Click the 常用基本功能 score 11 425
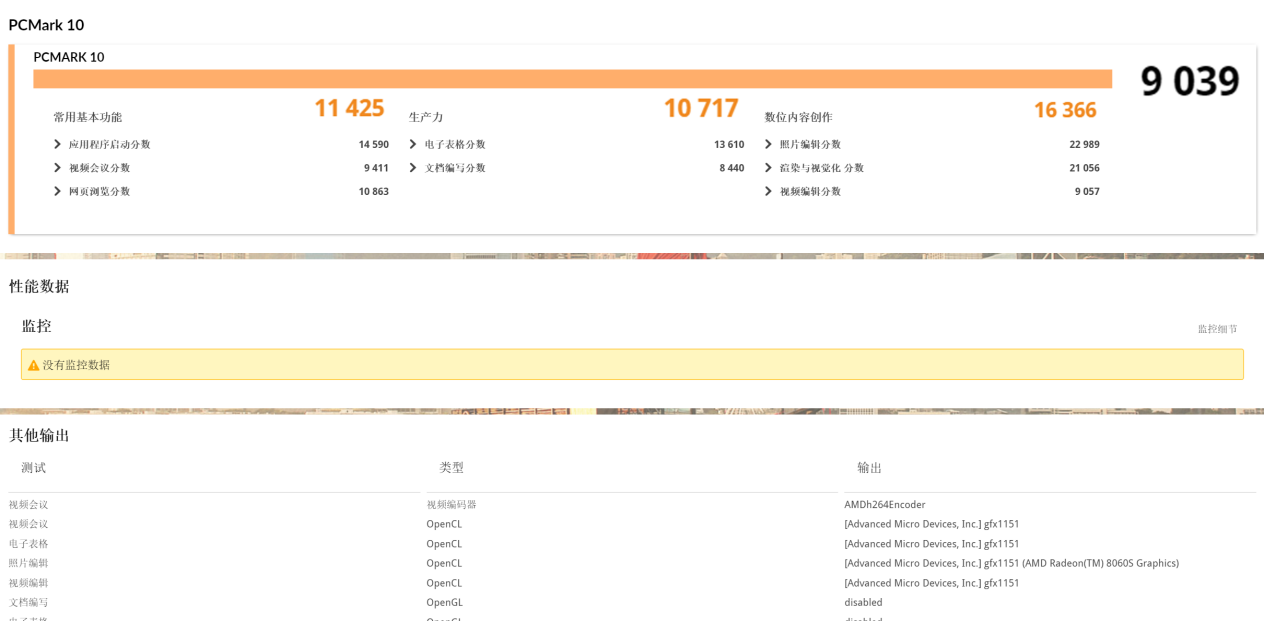Screen dimensions: 1264x621 click(349, 108)
